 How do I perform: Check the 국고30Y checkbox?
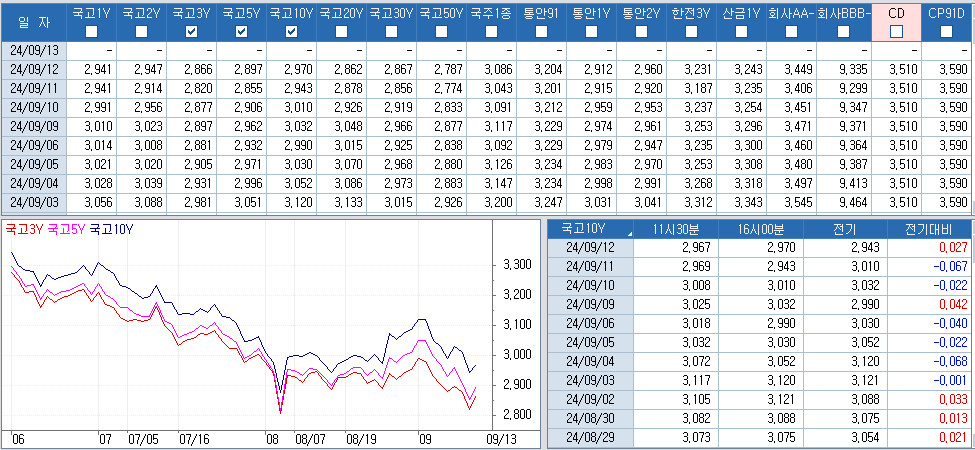pyautogui.click(x=391, y=32)
